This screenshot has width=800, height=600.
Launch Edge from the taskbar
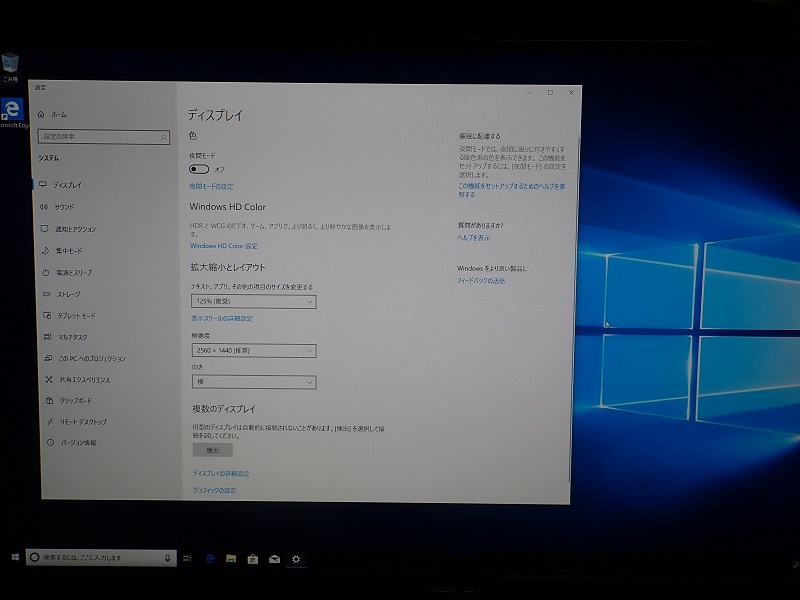210,559
